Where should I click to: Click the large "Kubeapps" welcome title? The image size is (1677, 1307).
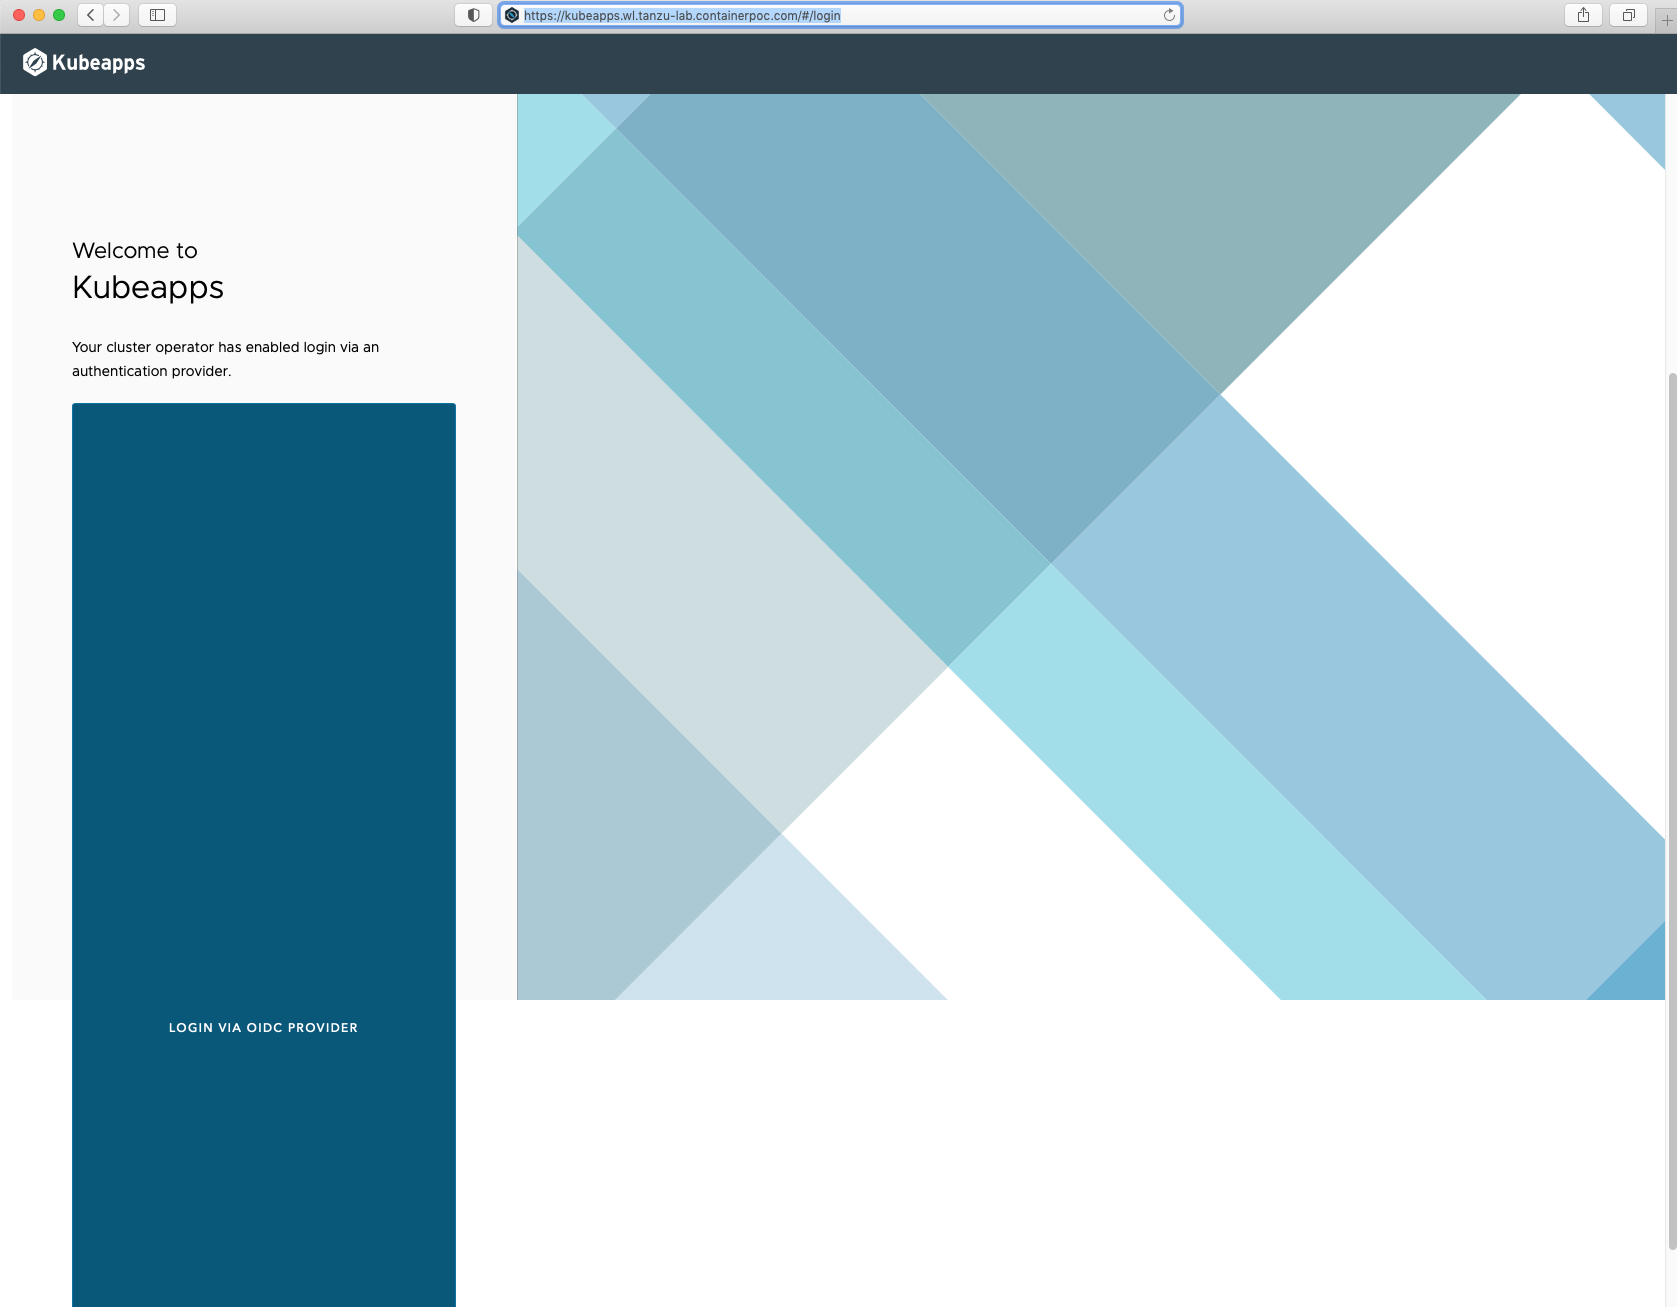click(148, 288)
